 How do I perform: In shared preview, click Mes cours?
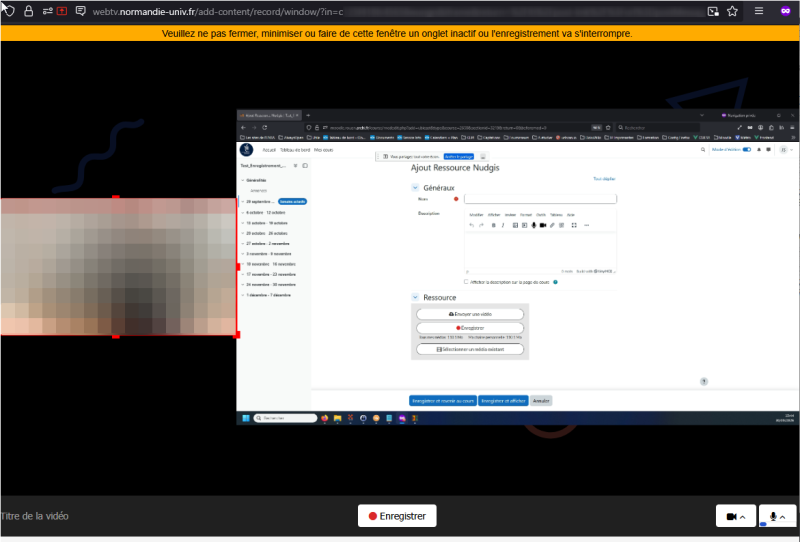point(323,150)
